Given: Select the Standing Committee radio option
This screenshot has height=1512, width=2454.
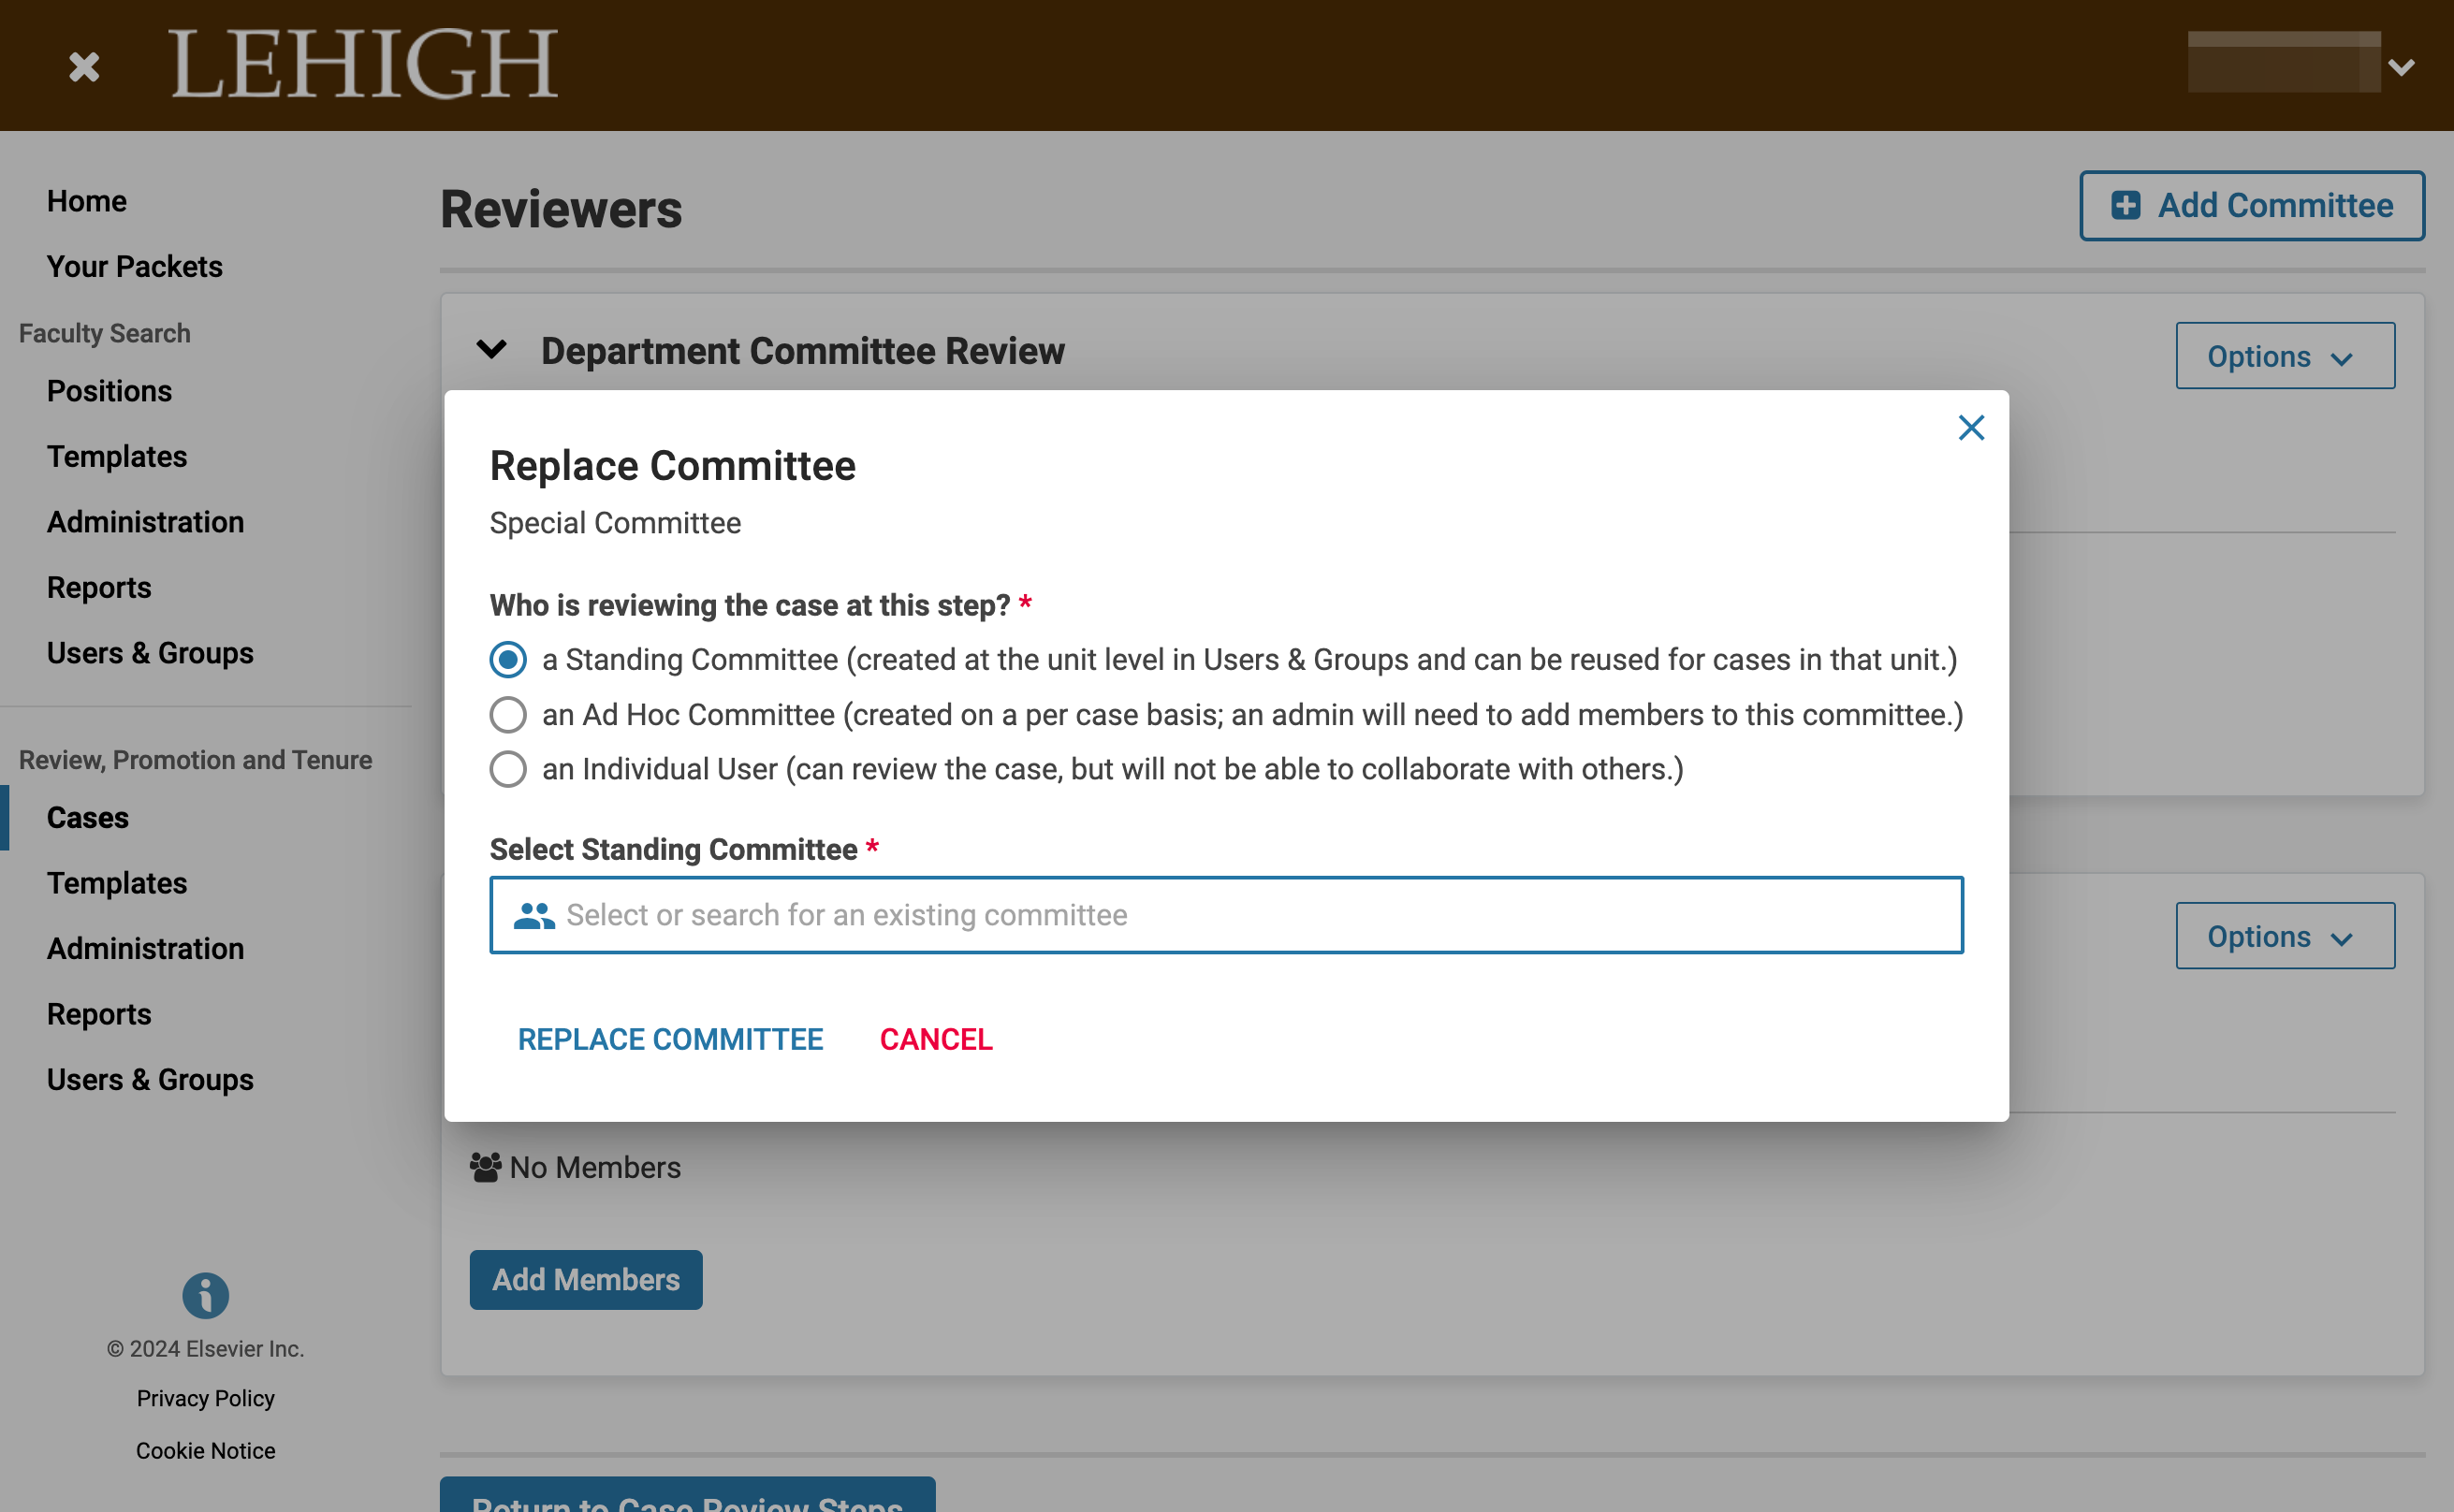Looking at the screenshot, I should [x=508, y=660].
